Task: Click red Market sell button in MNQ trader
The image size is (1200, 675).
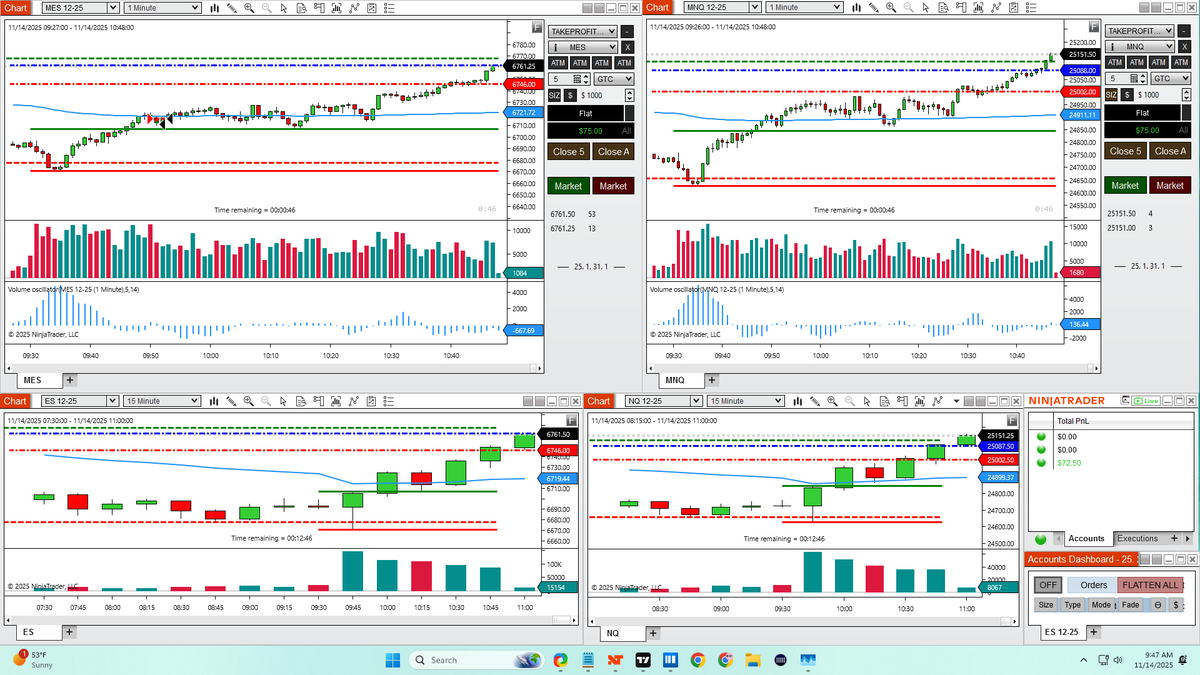Action: click(1170, 185)
